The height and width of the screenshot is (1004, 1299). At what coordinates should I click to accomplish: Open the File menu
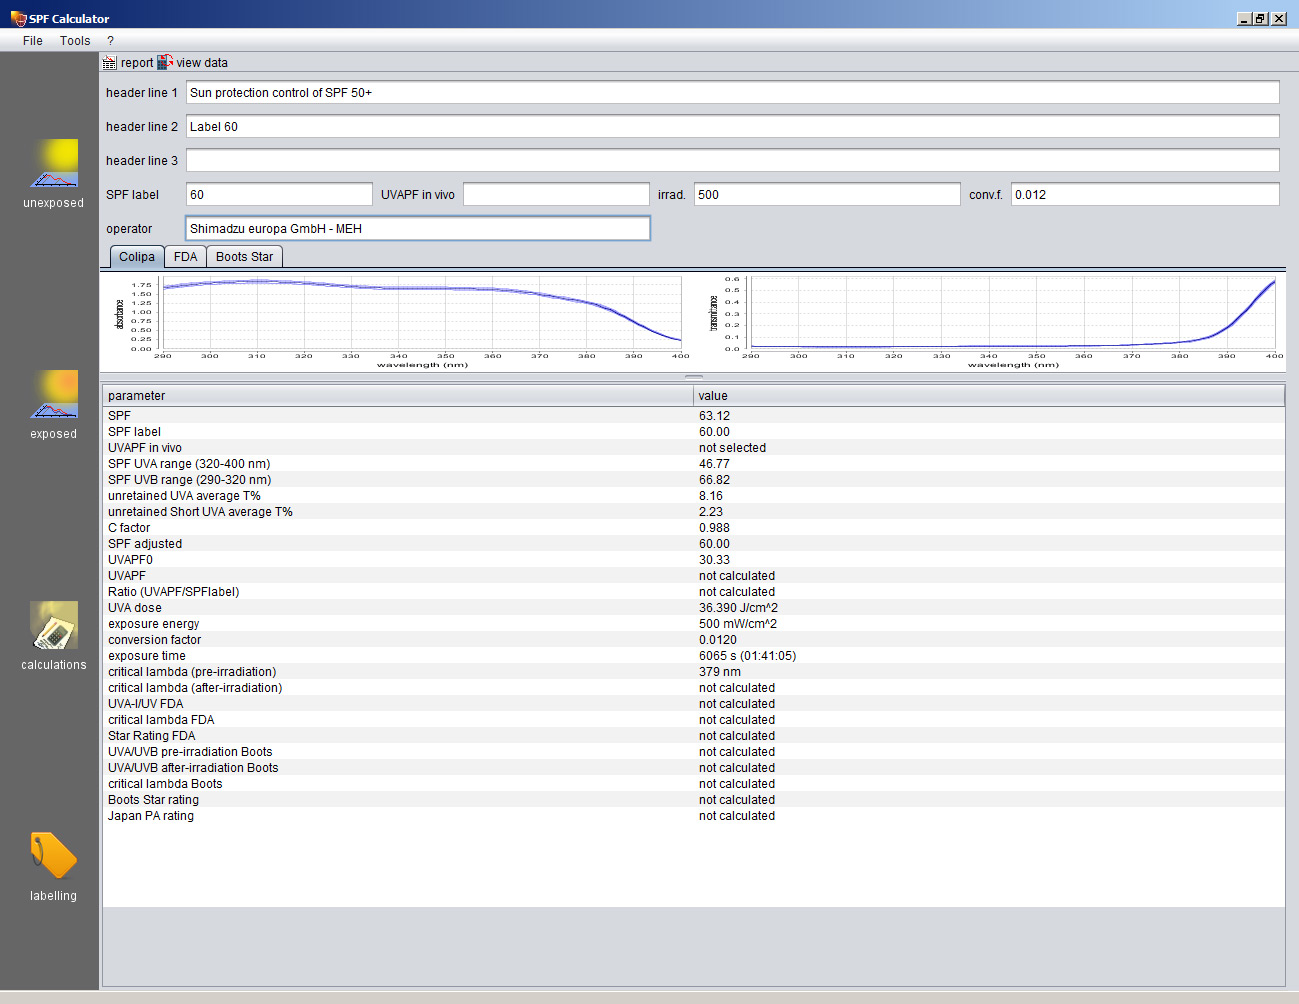(33, 41)
